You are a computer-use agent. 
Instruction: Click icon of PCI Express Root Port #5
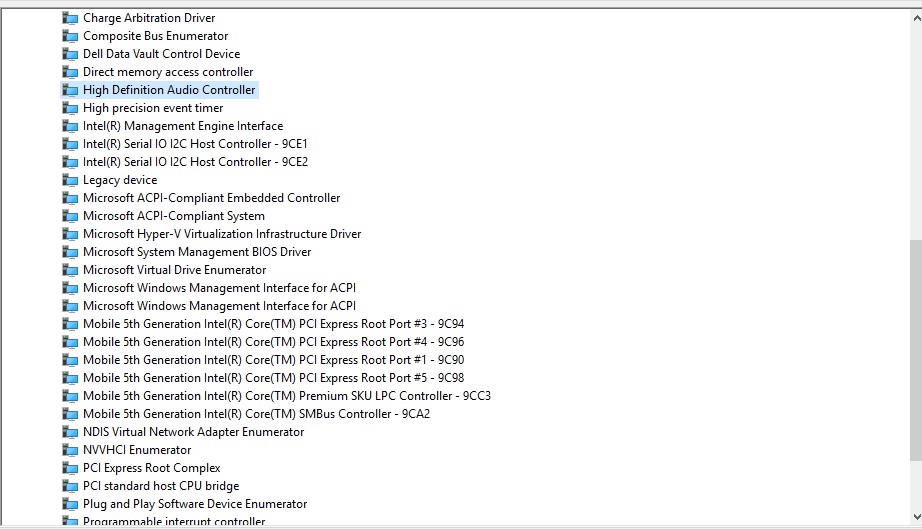[x=70, y=379]
